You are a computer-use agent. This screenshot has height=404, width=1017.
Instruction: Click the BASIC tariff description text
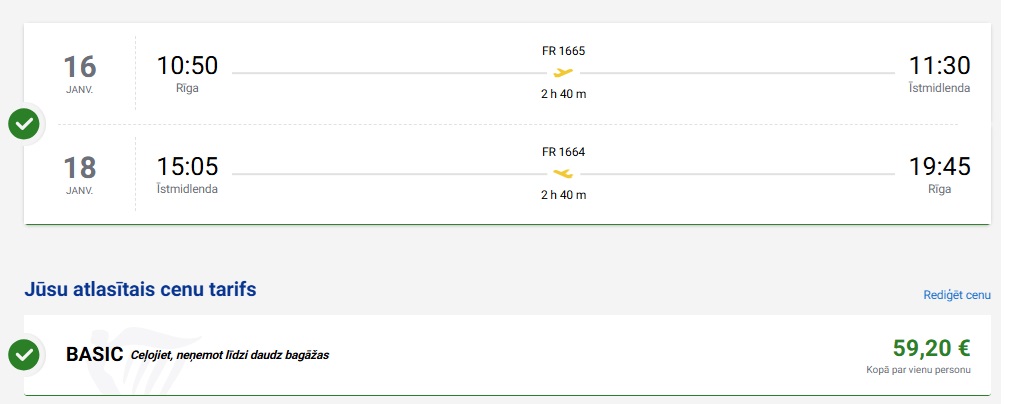point(230,355)
